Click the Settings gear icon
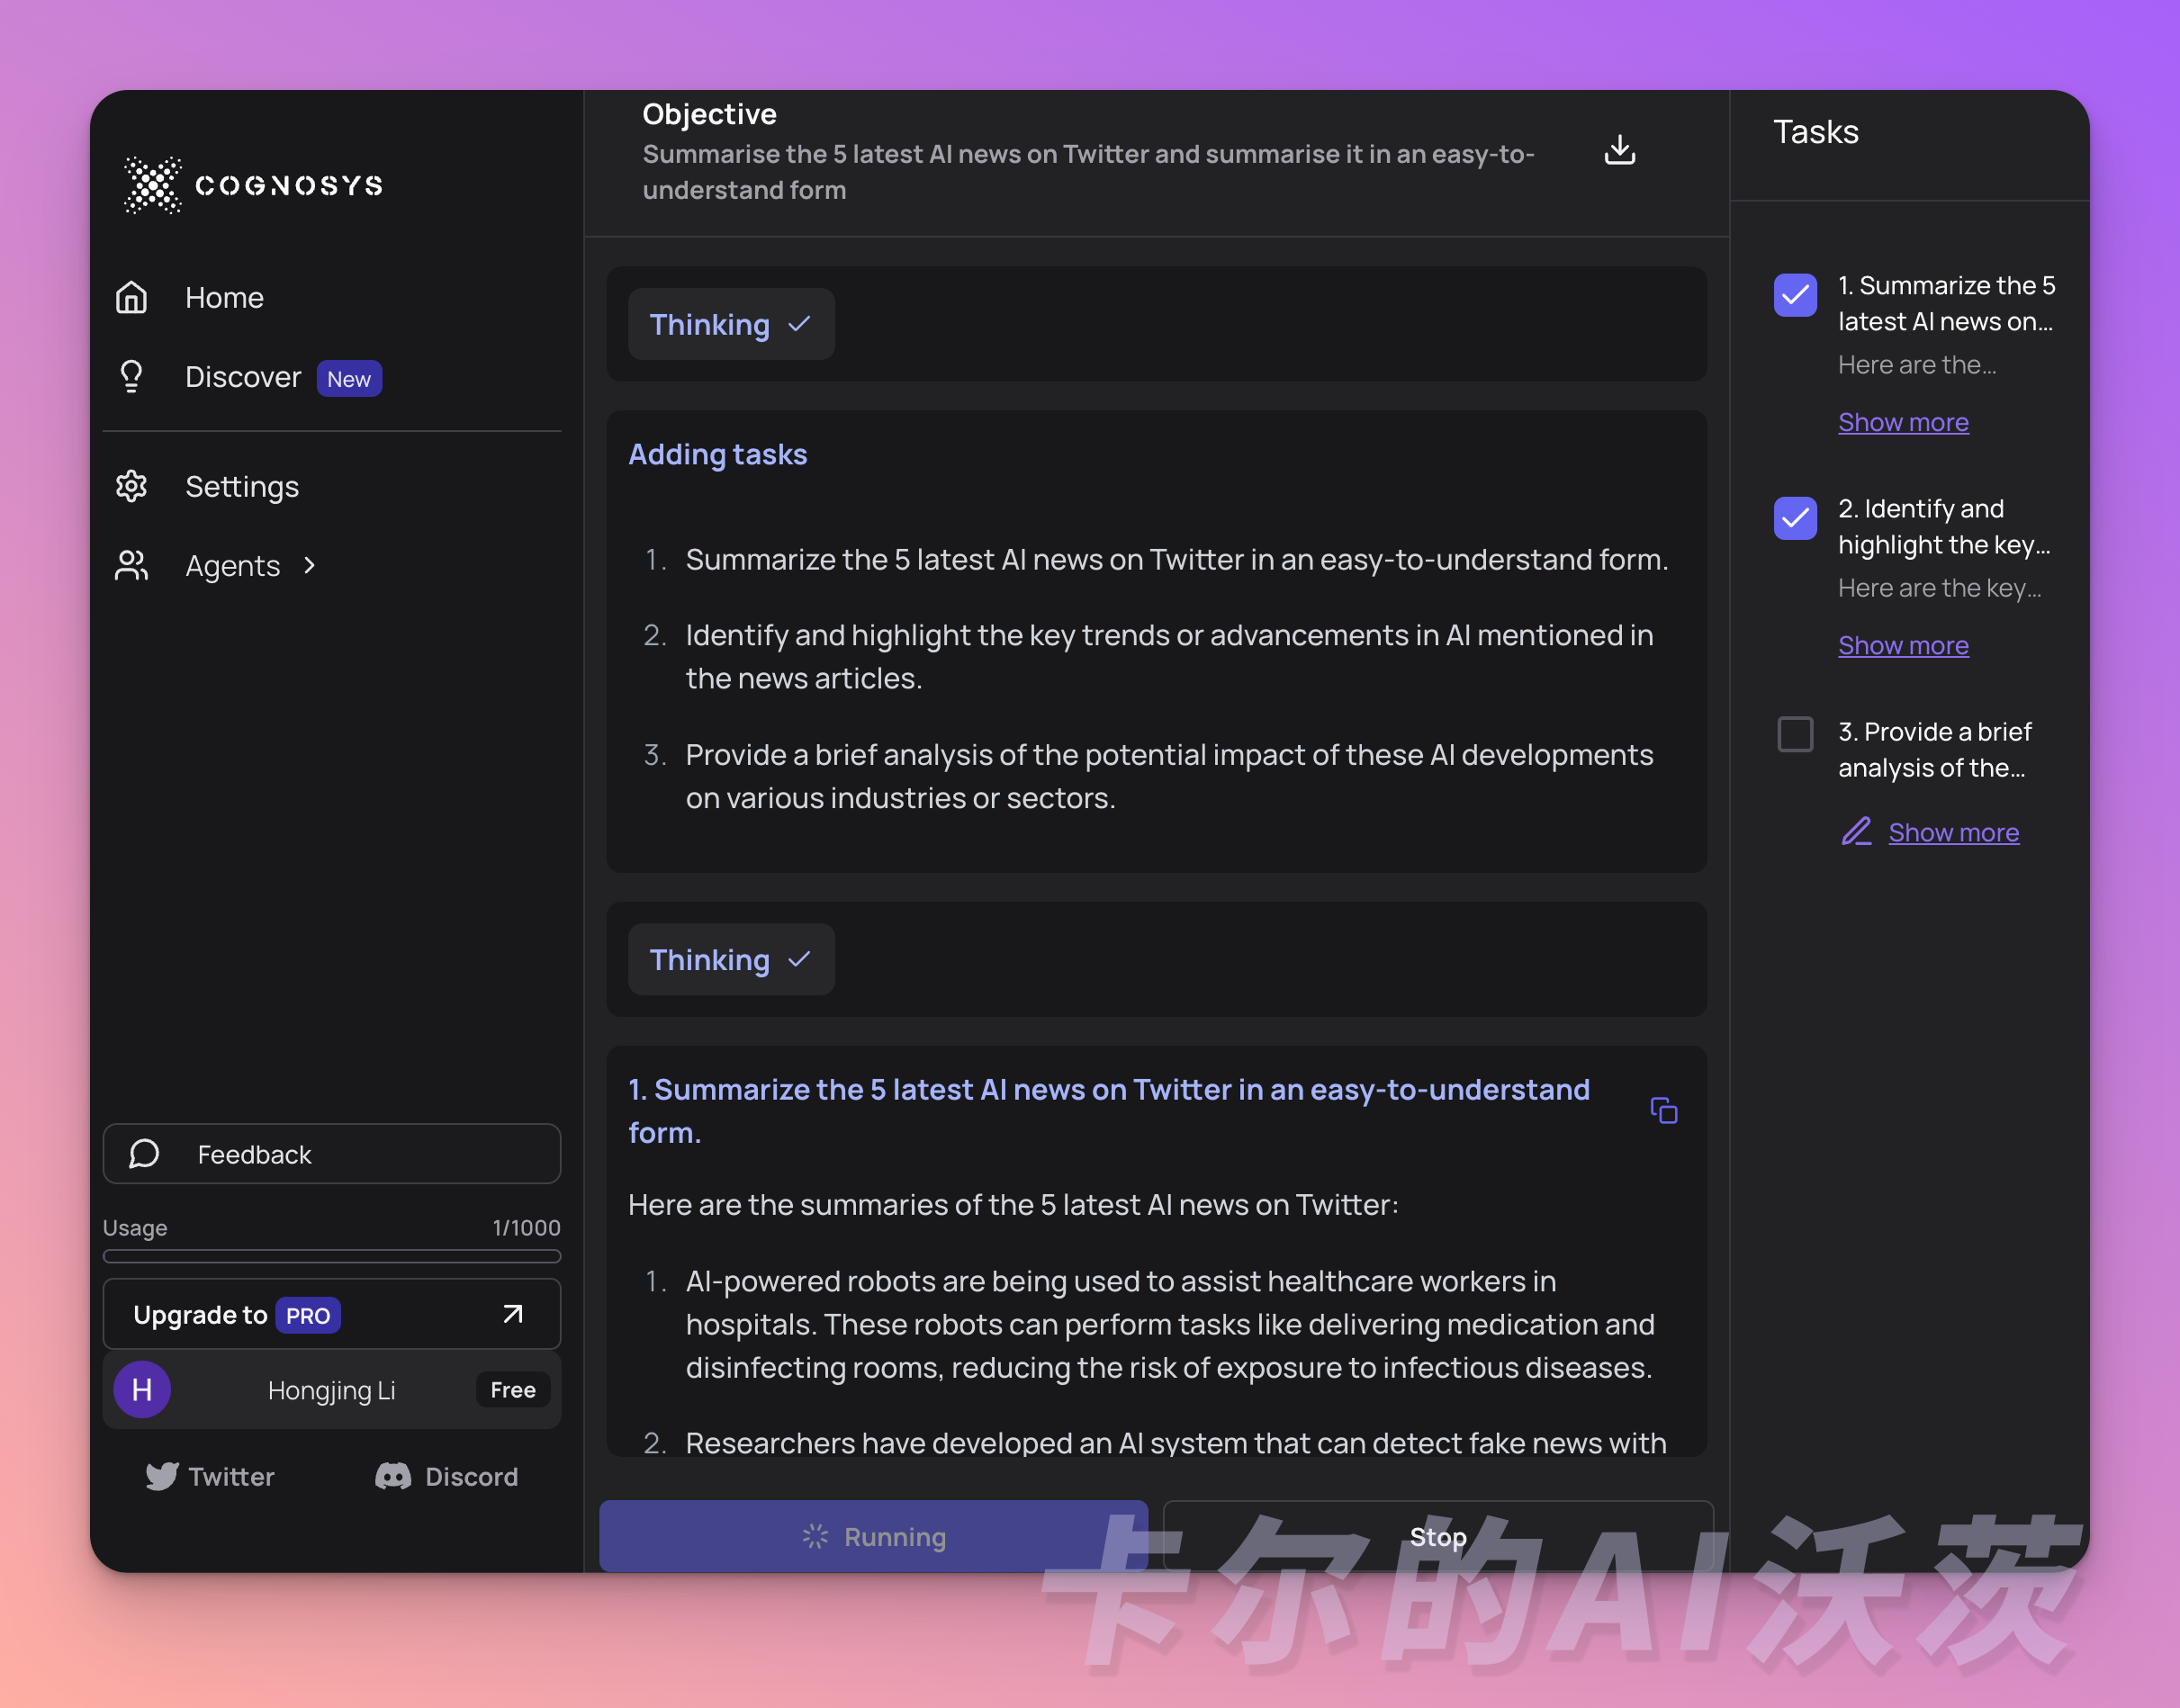 tap(132, 486)
